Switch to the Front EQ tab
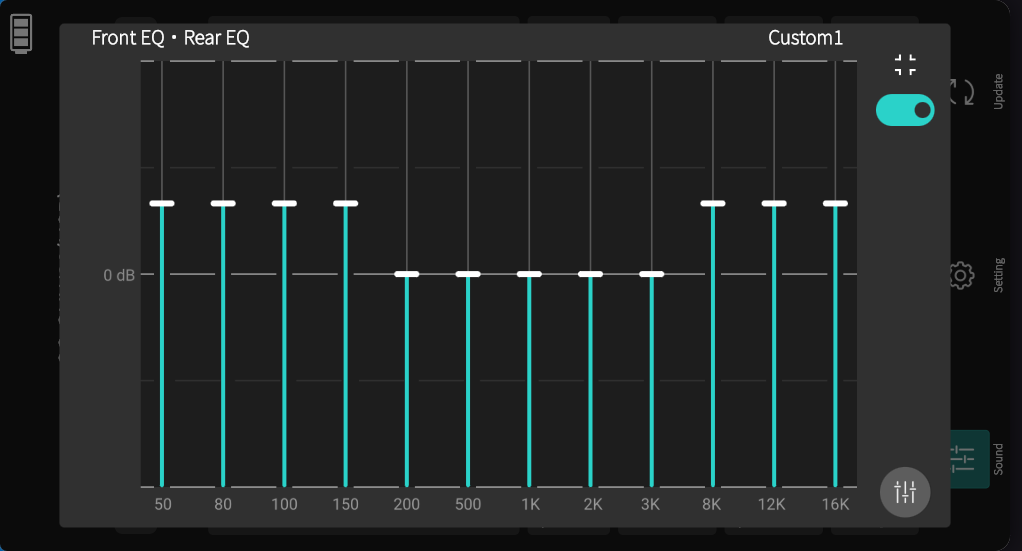Viewport: 1022px width, 551px height. point(127,38)
